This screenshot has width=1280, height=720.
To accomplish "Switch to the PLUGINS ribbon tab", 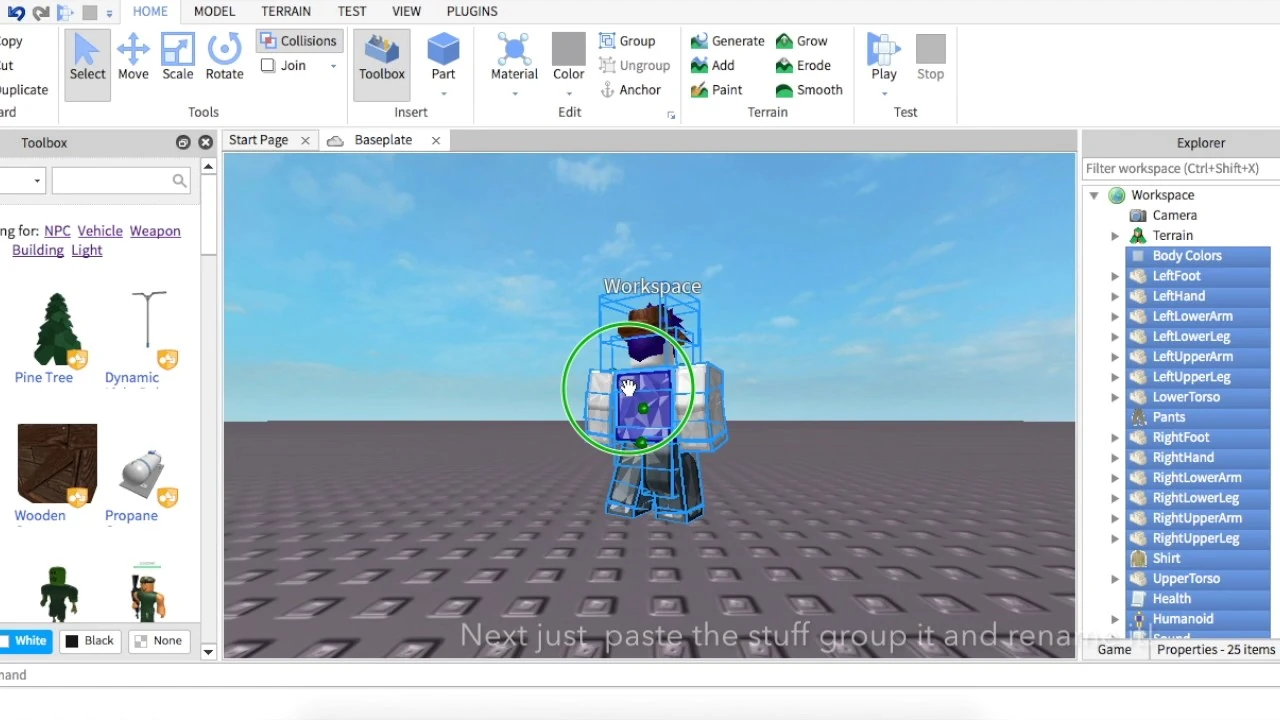I will (x=472, y=11).
